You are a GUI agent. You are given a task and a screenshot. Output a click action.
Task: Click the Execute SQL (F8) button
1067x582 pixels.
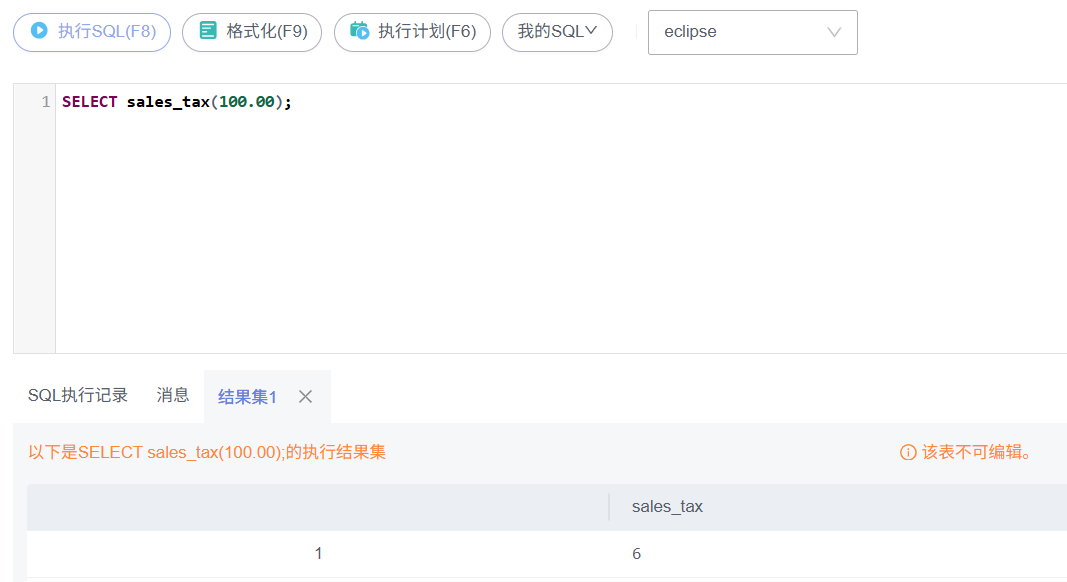92,32
